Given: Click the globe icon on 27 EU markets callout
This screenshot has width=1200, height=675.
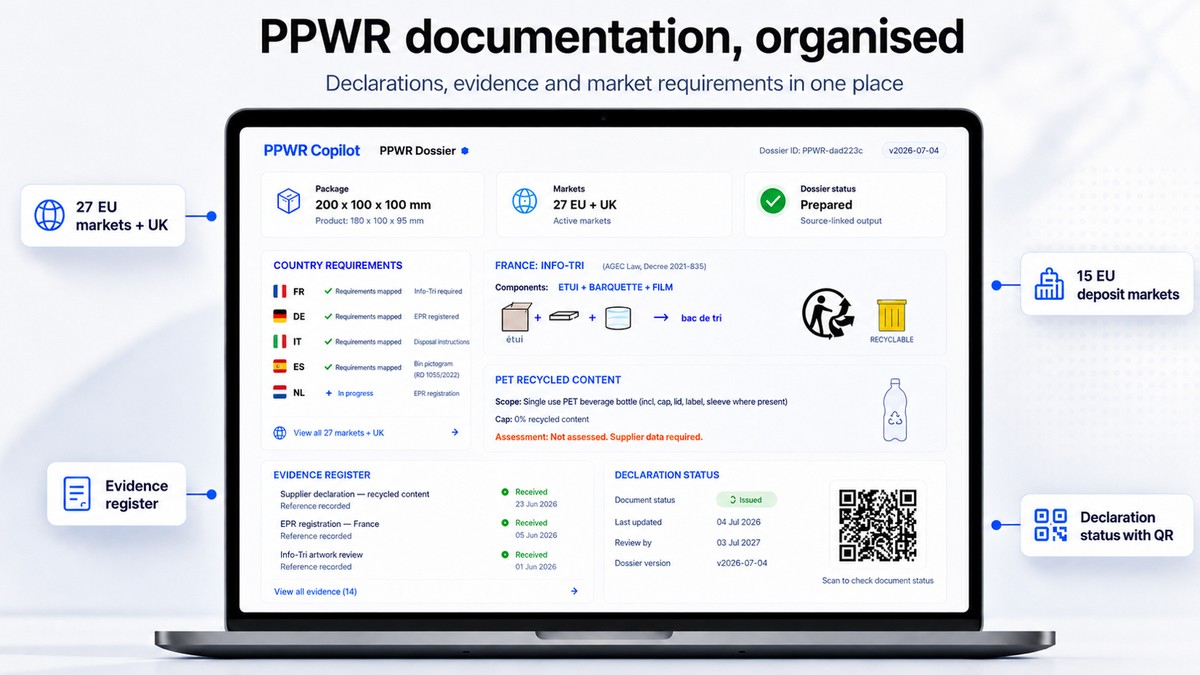Looking at the screenshot, I should click(49, 216).
